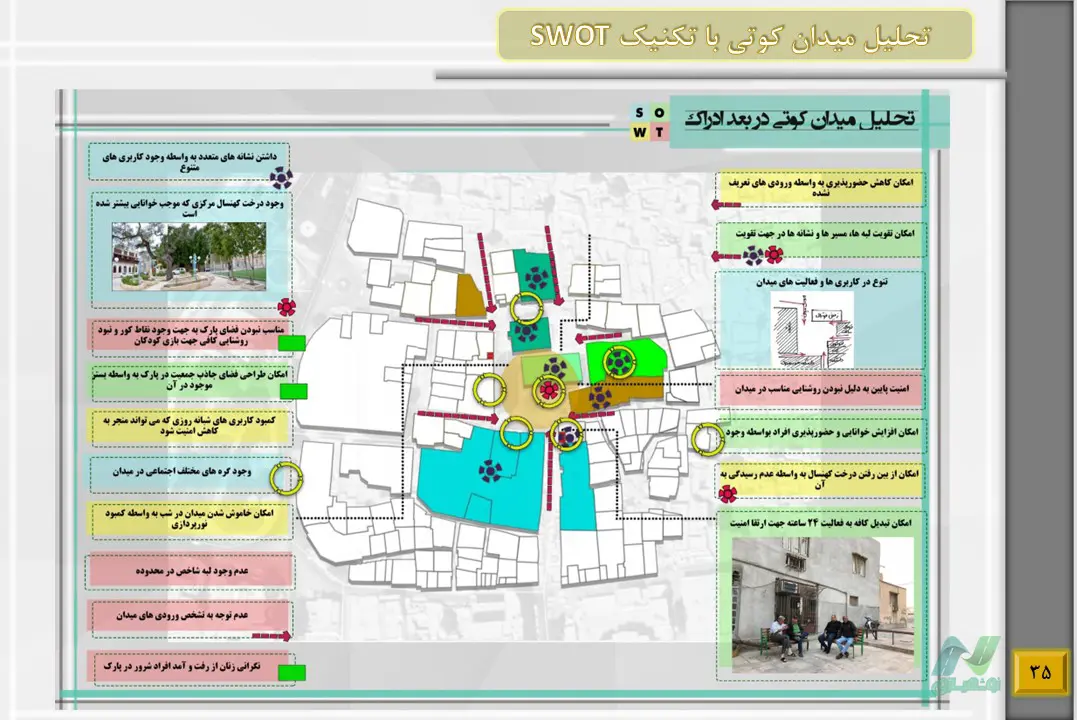Screen dimensions: 1077x720
Task: Open the hand-drawn sketch under 'تنوع در کاربری ها'
Action: 812,329
